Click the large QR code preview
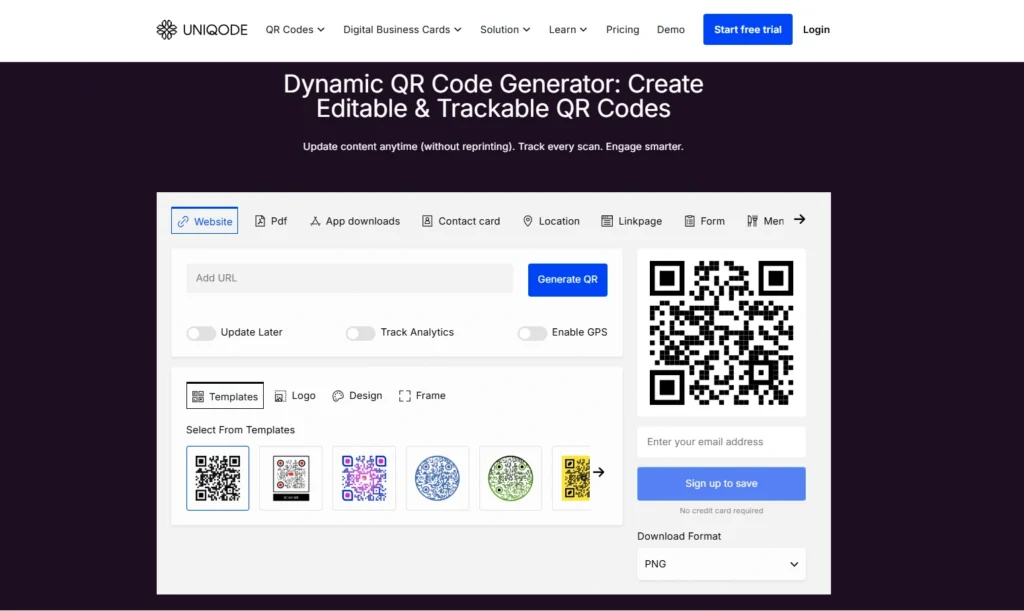Viewport: 1024px width, 611px height. tap(721, 332)
